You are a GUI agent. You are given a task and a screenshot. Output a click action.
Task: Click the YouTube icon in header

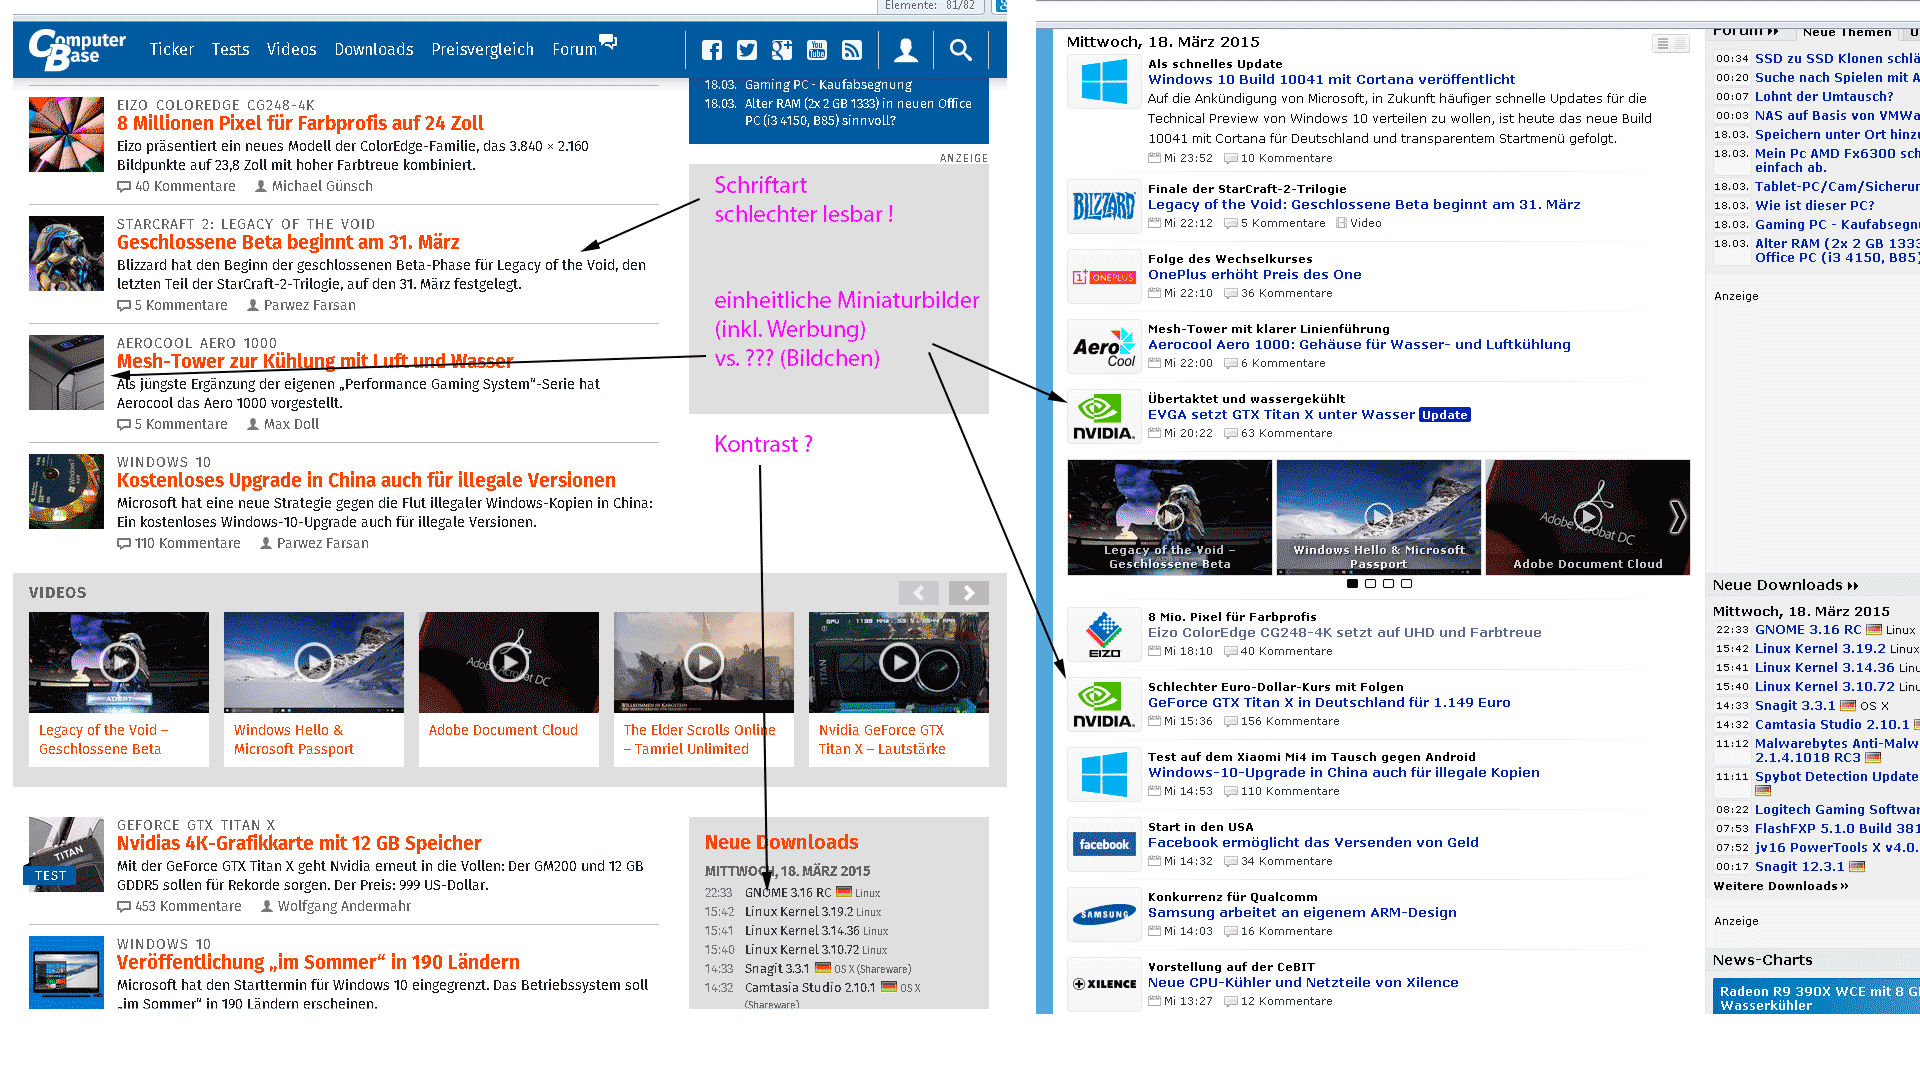[817, 50]
